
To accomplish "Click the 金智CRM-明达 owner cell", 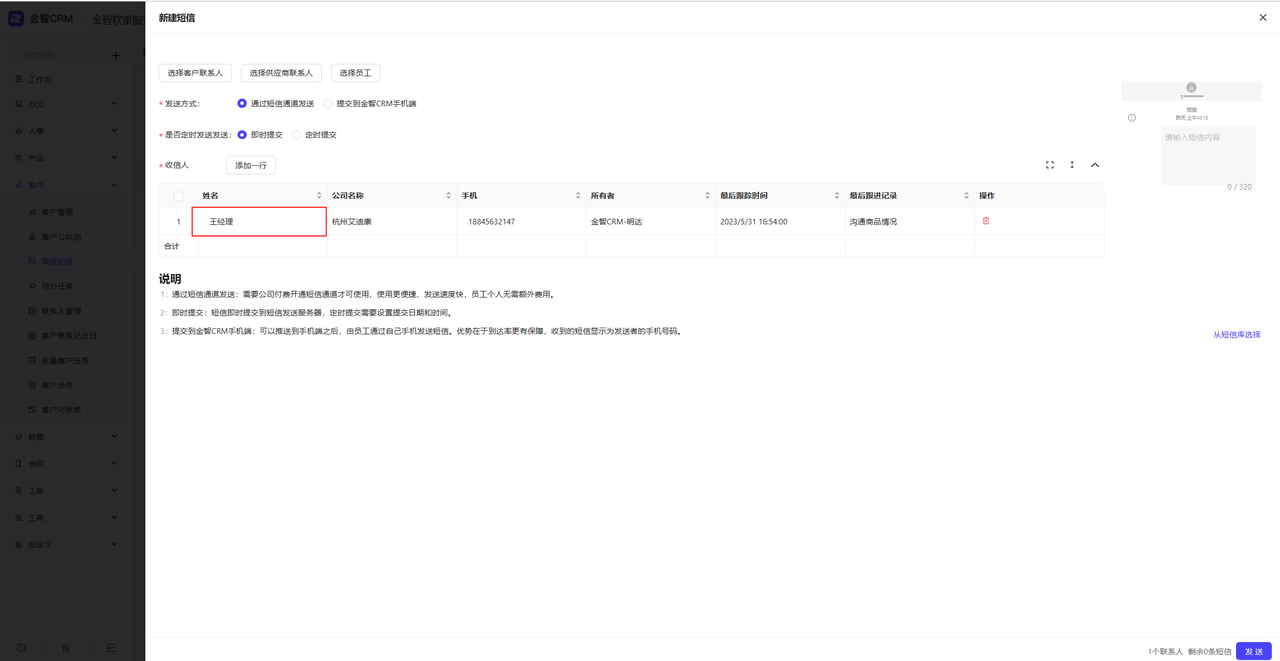I will (x=651, y=221).
